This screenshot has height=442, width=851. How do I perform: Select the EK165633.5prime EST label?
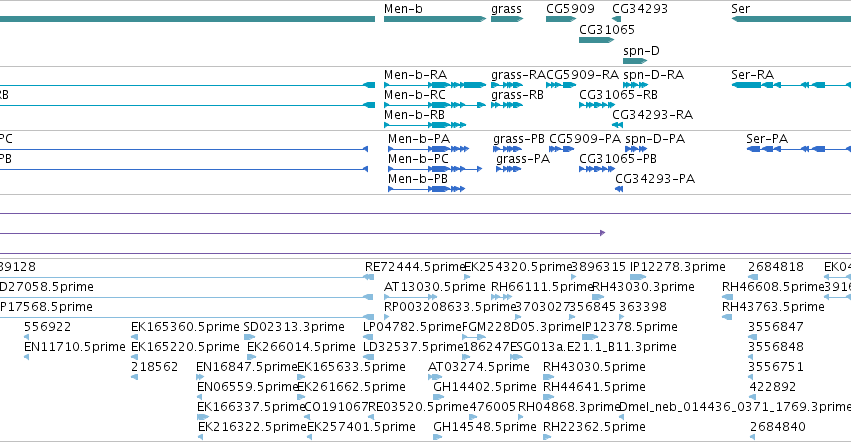coord(351,367)
